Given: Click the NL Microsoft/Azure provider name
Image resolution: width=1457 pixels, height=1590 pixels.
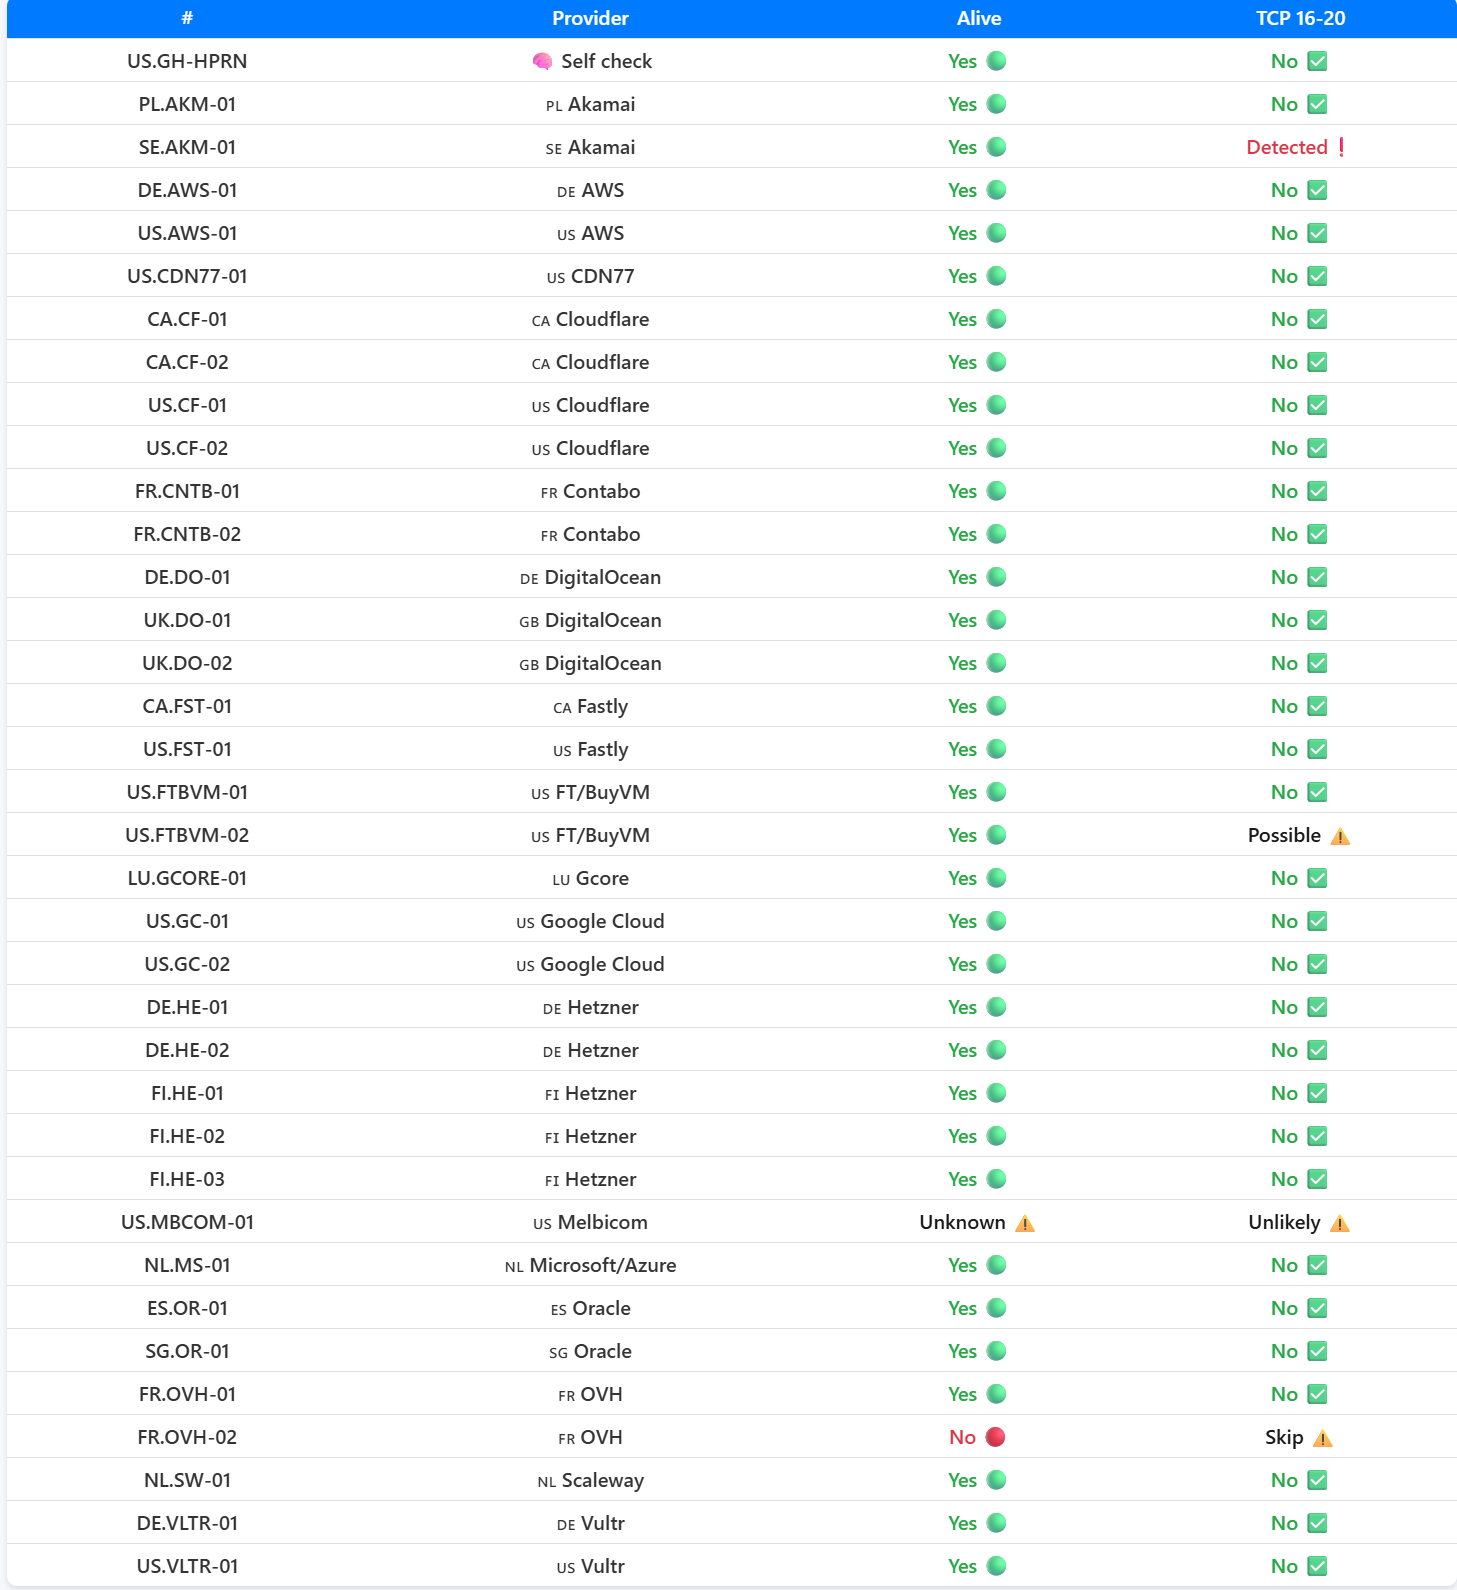Looking at the screenshot, I should point(590,1265).
